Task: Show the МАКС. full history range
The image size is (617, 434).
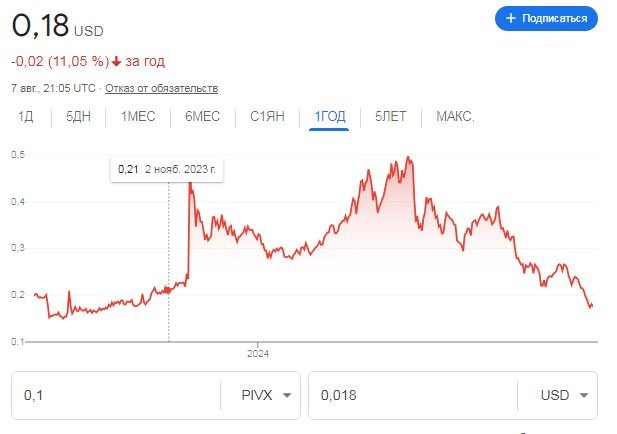Action: 455,117
